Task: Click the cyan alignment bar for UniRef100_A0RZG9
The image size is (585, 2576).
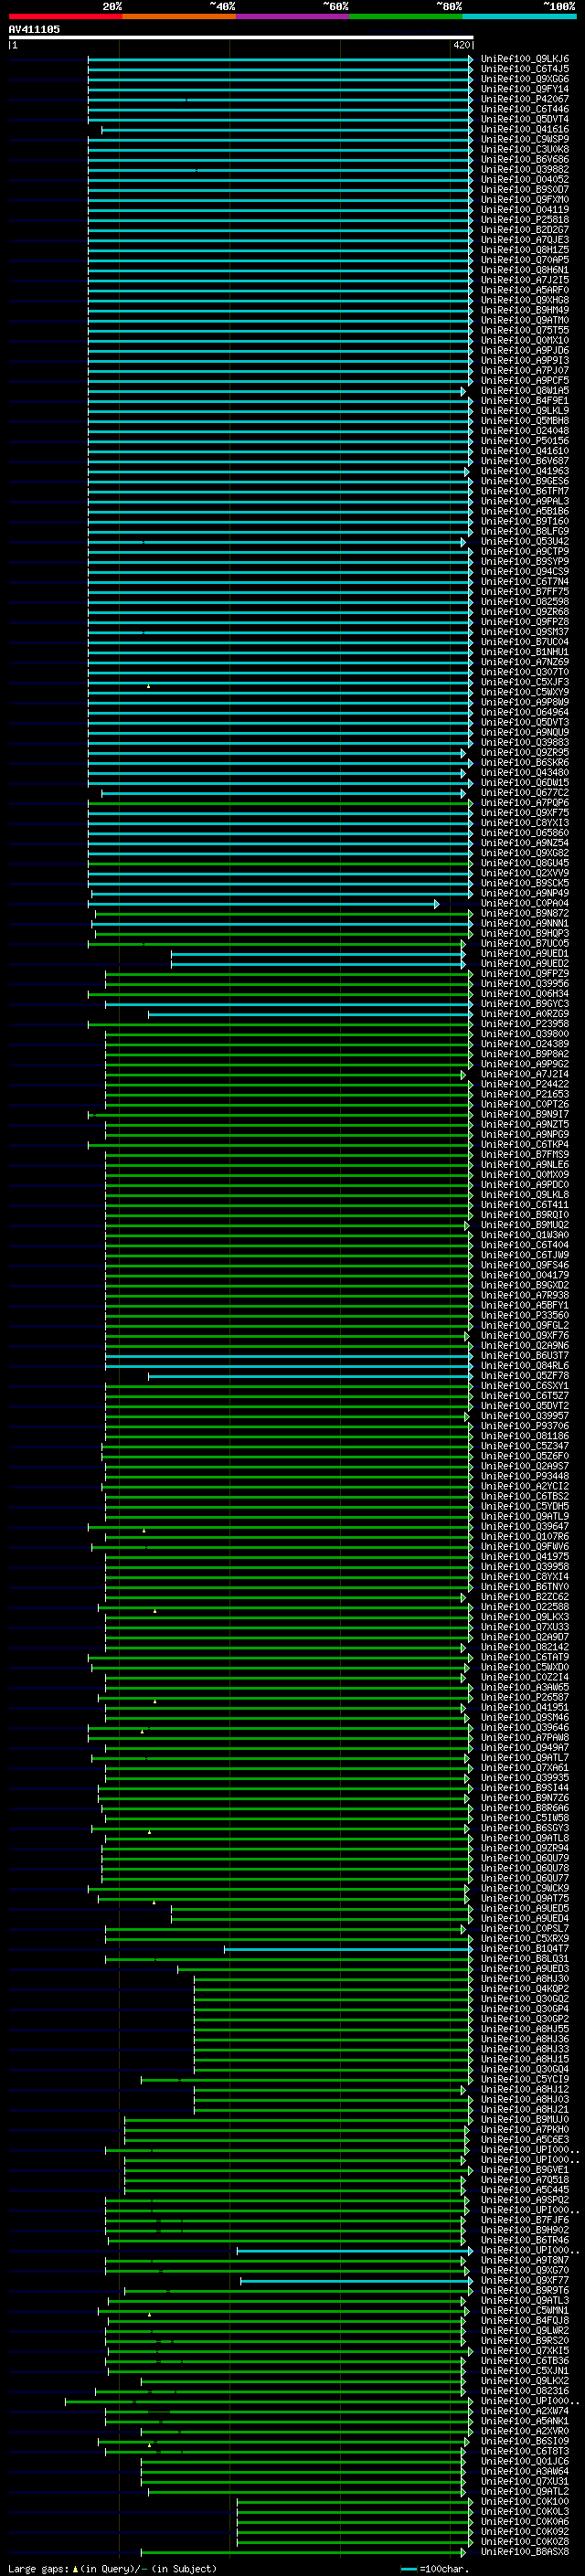Action: pyautogui.click(x=309, y=1015)
